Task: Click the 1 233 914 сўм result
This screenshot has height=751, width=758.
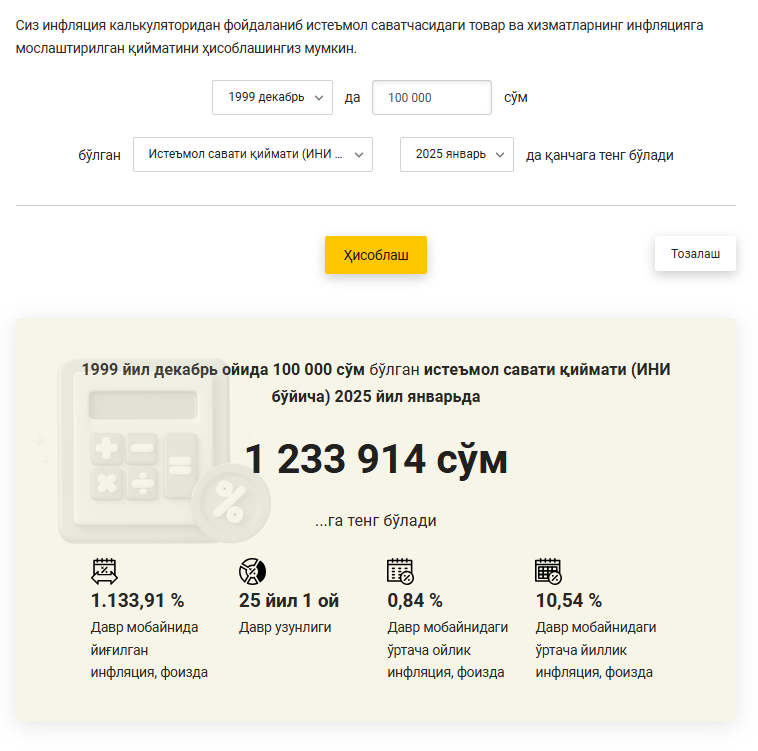Action: 376,460
